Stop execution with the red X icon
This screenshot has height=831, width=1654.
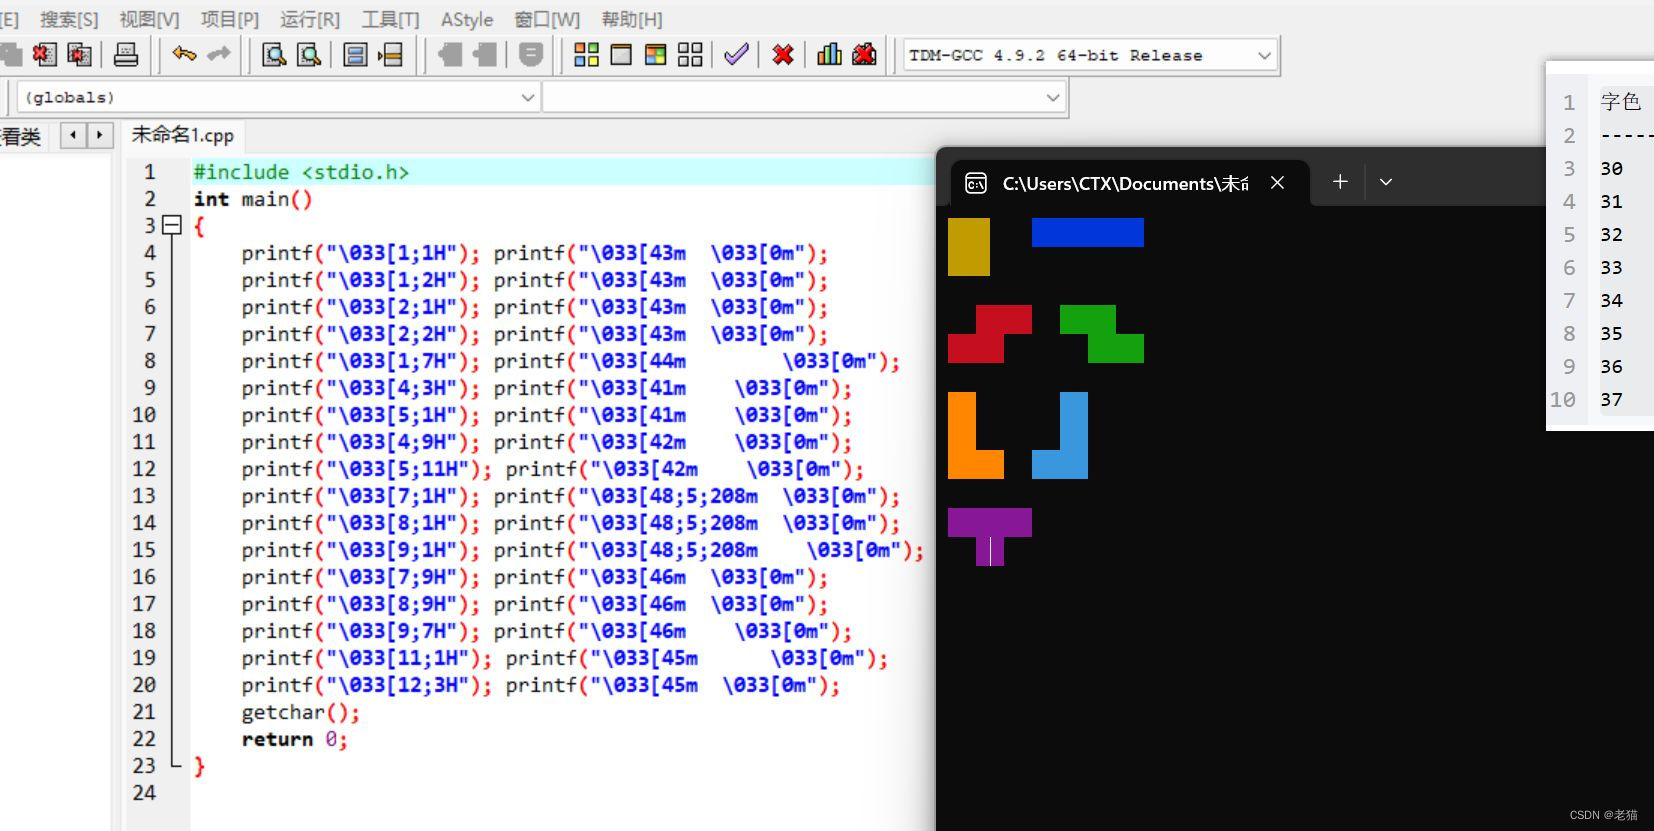pyautogui.click(x=783, y=55)
